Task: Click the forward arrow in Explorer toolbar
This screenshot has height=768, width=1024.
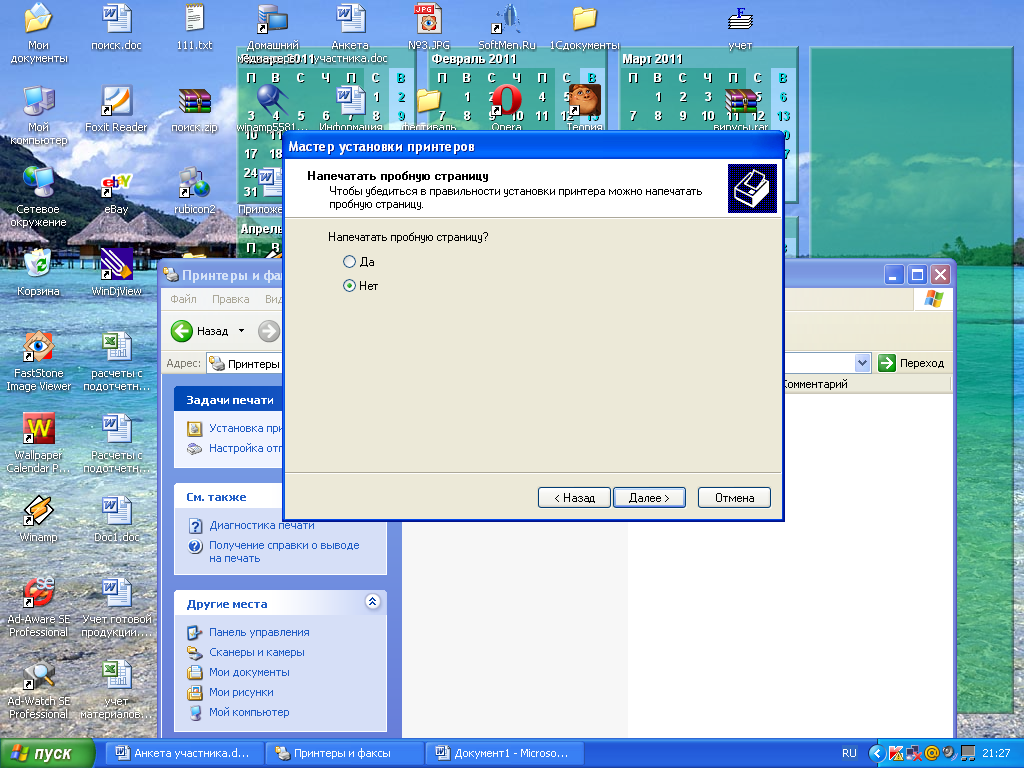Action: [x=268, y=331]
